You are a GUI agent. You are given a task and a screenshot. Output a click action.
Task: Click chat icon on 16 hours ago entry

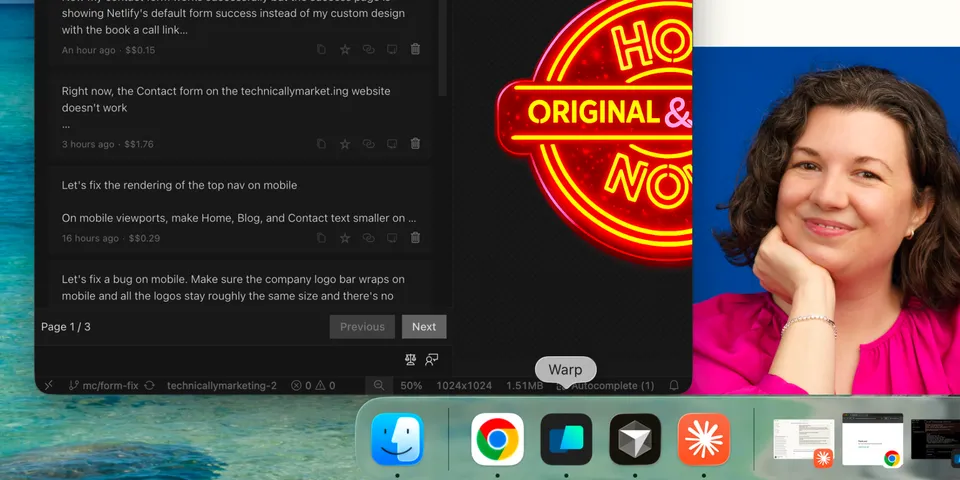pos(392,238)
